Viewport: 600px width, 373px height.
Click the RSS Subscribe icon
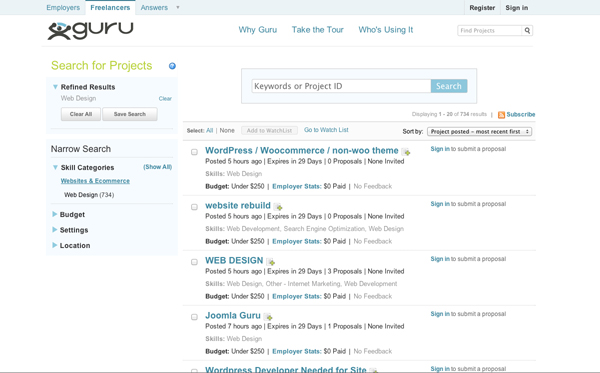[x=501, y=115]
